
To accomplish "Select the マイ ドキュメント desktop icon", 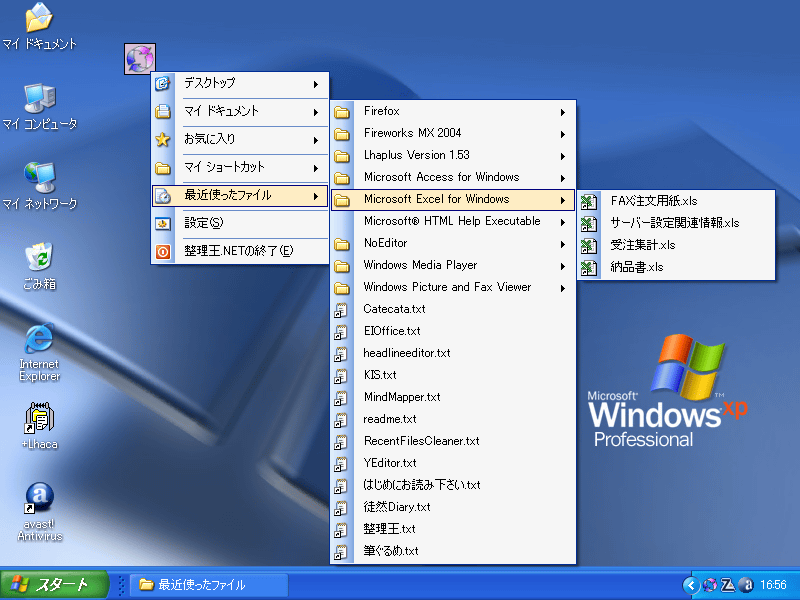I will (x=40, y=27).
